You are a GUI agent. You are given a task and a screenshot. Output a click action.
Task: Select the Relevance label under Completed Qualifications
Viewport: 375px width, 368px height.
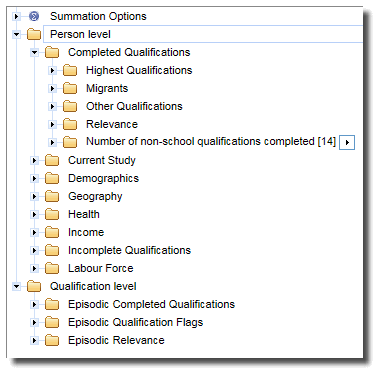tap(112, 124)
